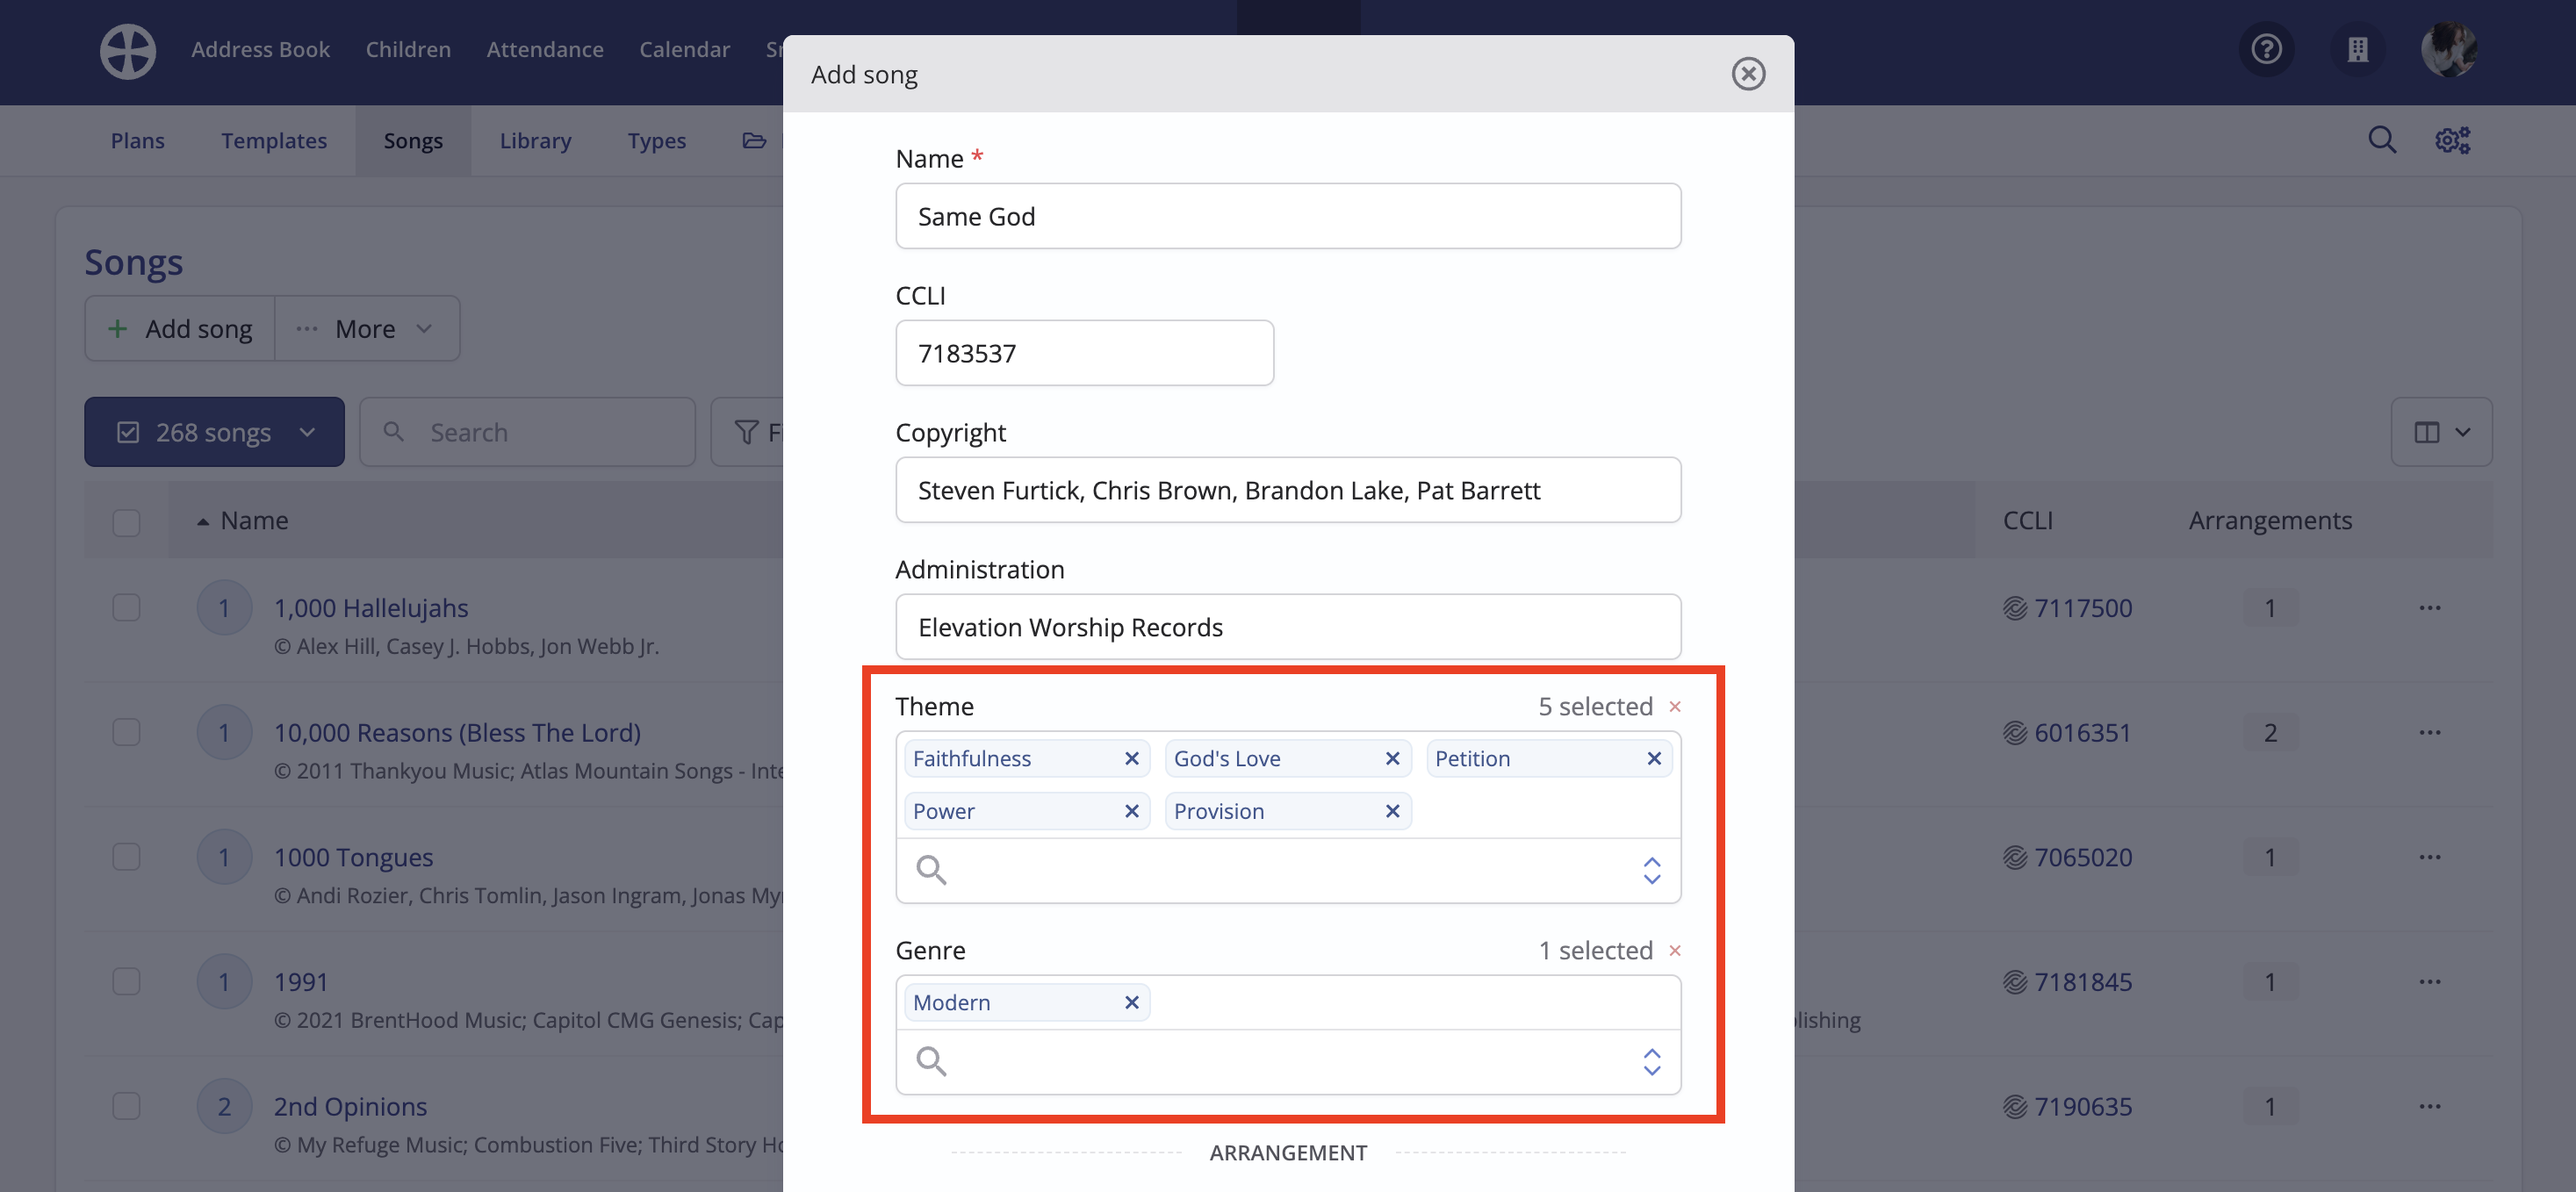This screenshot has width=2576, height=1192.
Task: Open the services settings gears icon
Action: point(2452,140)
